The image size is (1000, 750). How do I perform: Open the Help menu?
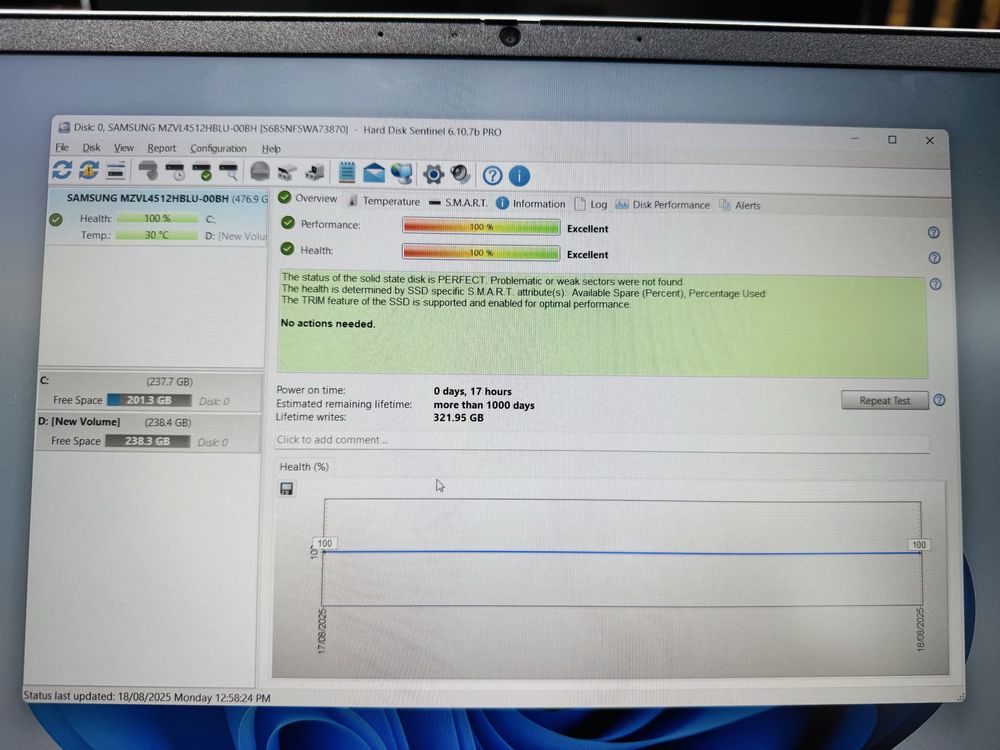[271, 149]
